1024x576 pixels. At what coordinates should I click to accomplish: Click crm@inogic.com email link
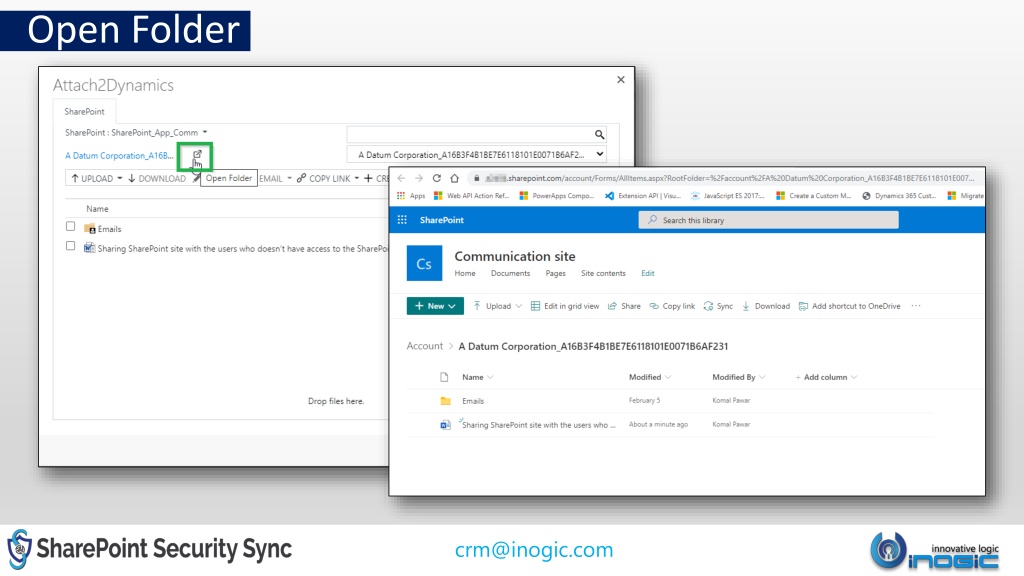click(534, 550)
